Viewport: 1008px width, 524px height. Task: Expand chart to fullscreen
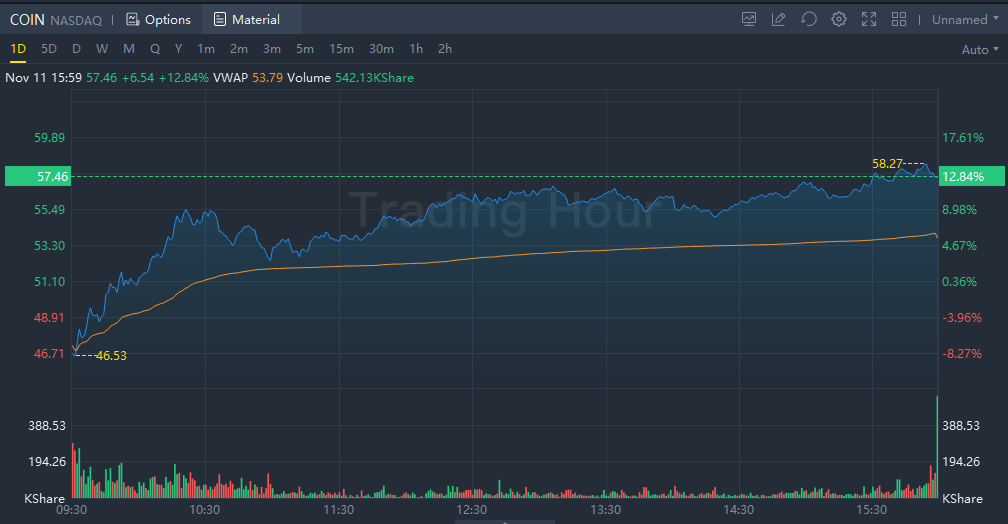[869, 19]
